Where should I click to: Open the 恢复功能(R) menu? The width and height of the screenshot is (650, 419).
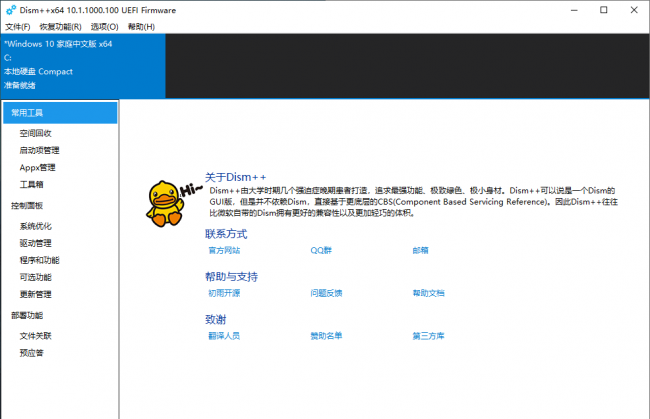[61, 27]
